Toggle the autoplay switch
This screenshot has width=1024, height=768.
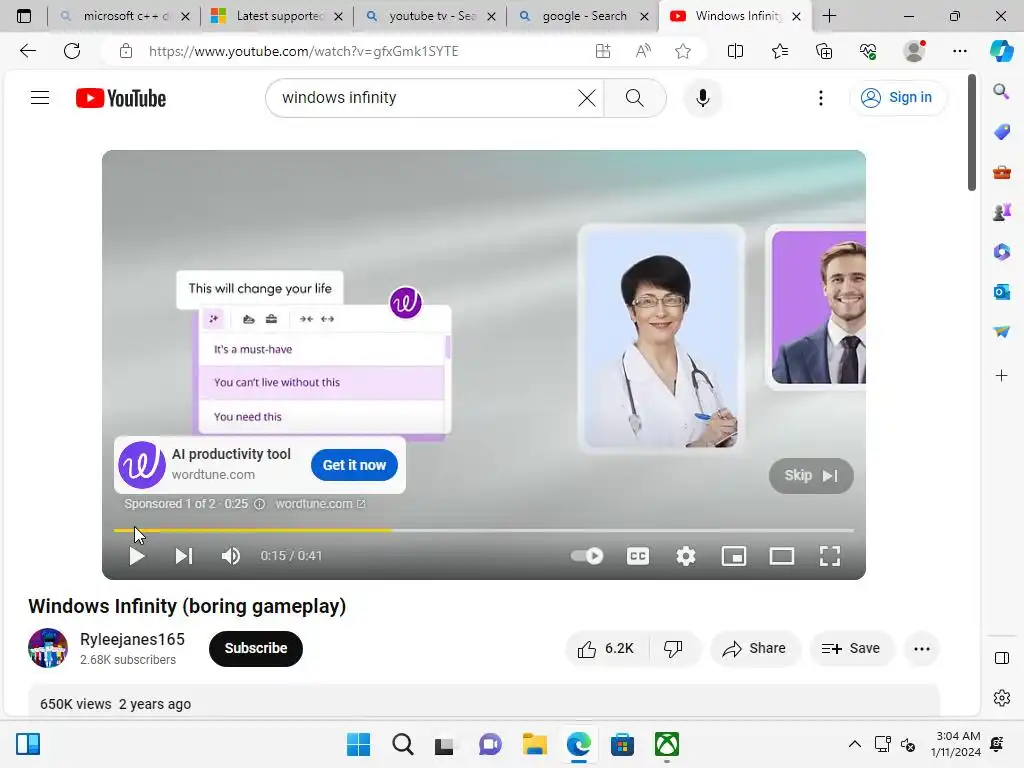[x=586, y=556]
